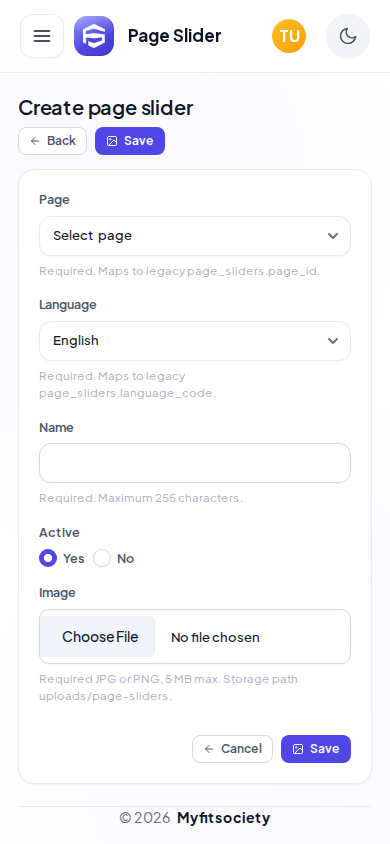Open the hamburger navigation menu
The image size is (390, 844).
[42, 36]
